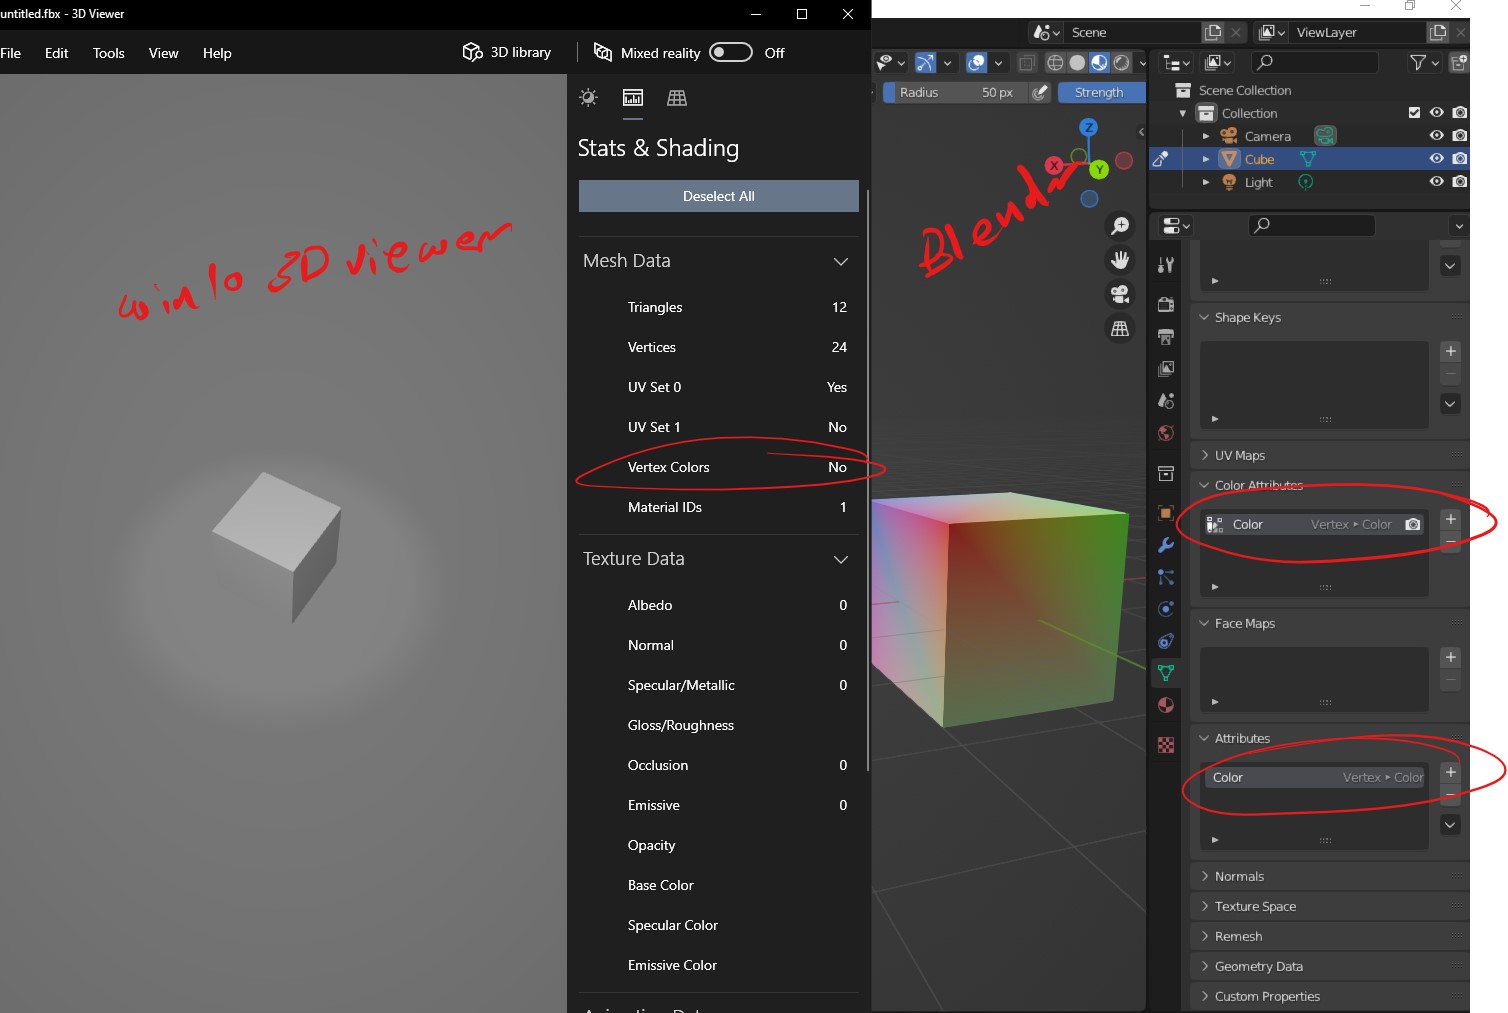The height and width of the screenshot is (1013, 1508).
Task: Click the Deselect All button
Action: click(x=719, y=196)
